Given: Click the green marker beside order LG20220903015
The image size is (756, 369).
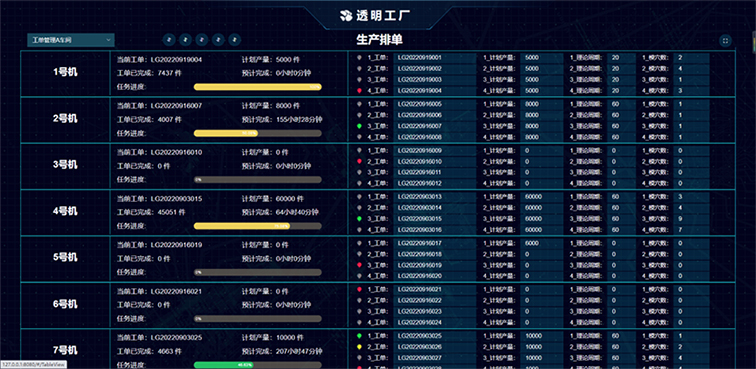Looking at the screenshot, I should coord(359,219).
